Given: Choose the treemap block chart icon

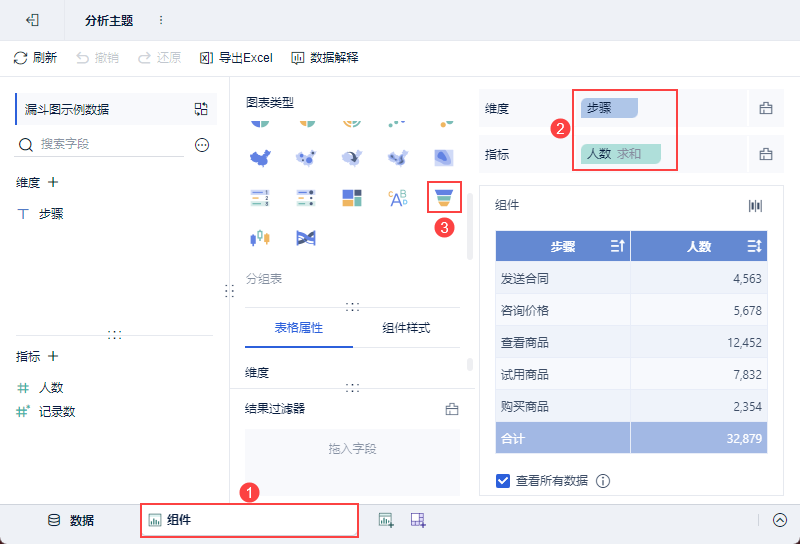Looking at the screenshot, I should coord(352,197).
